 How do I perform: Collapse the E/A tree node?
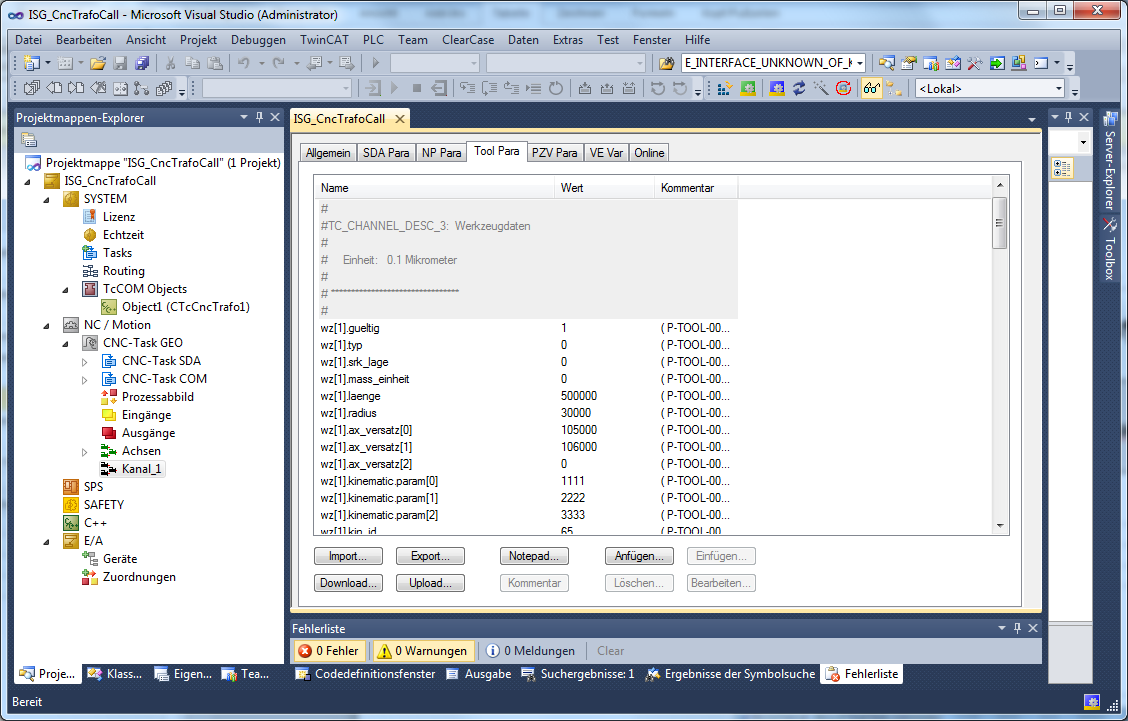tap(47, 541)
